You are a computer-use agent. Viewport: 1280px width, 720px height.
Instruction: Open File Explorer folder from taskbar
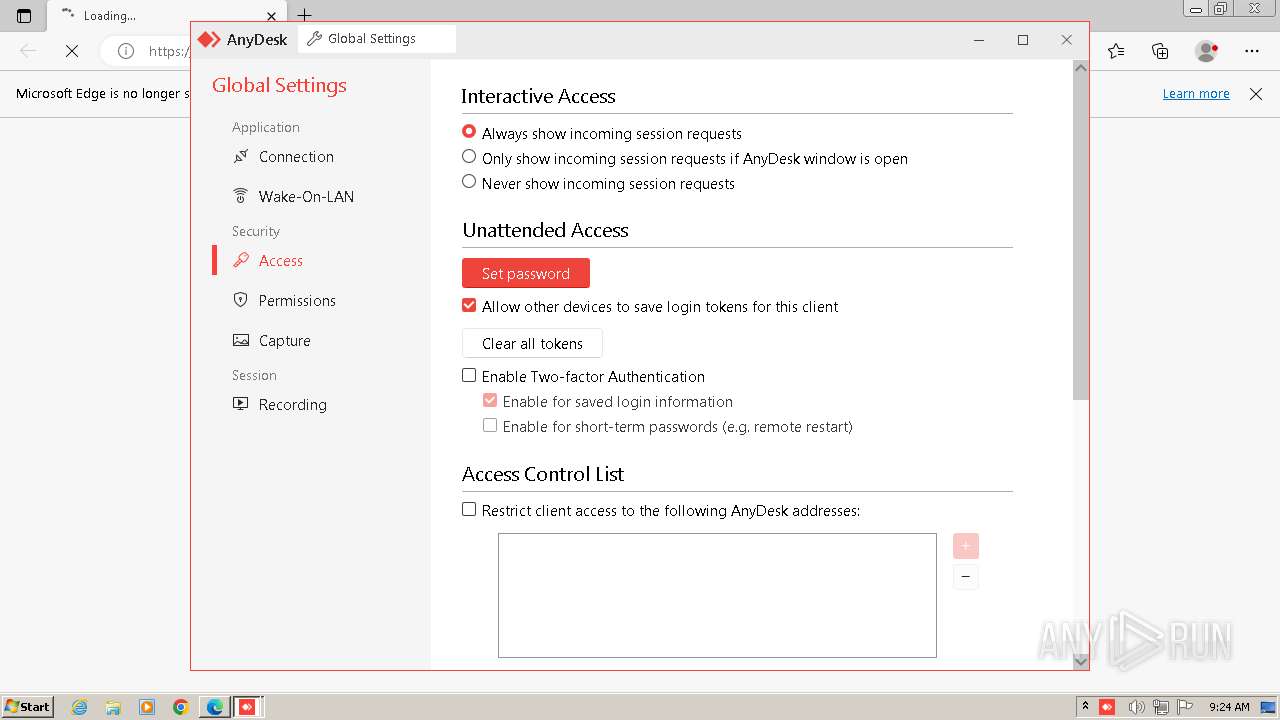113,707
